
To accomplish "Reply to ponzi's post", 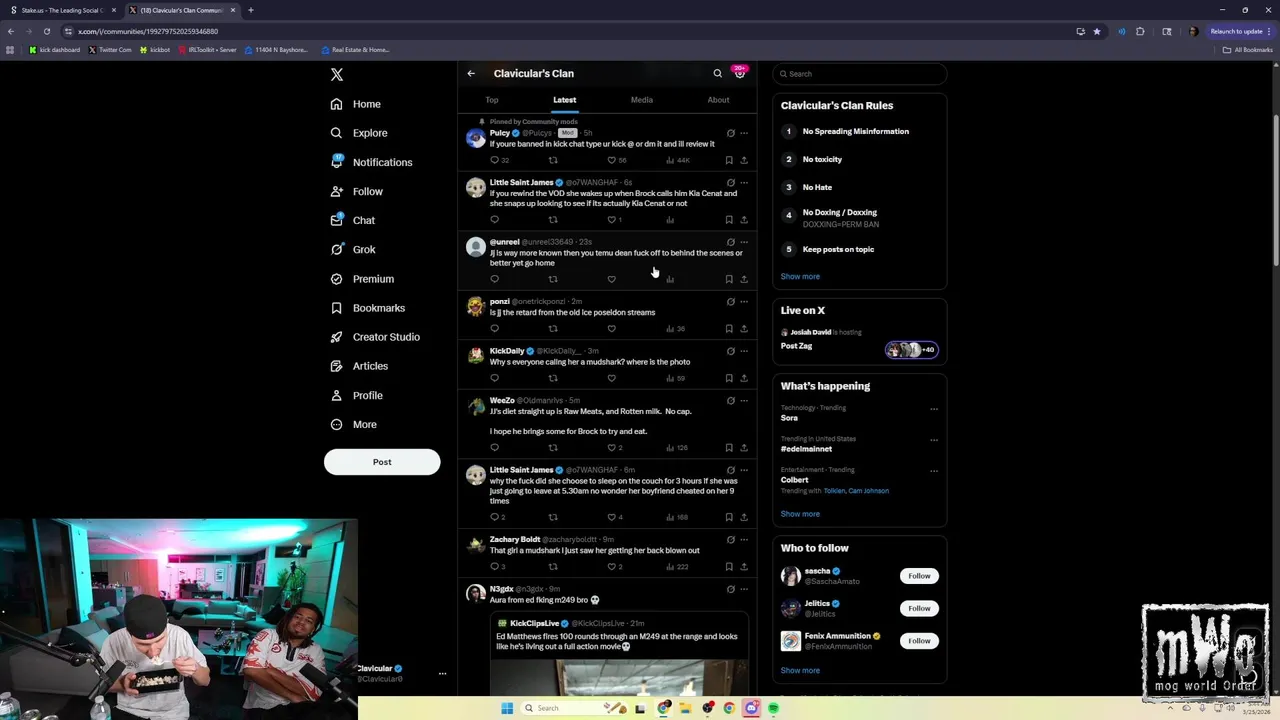I will [494, 329].
